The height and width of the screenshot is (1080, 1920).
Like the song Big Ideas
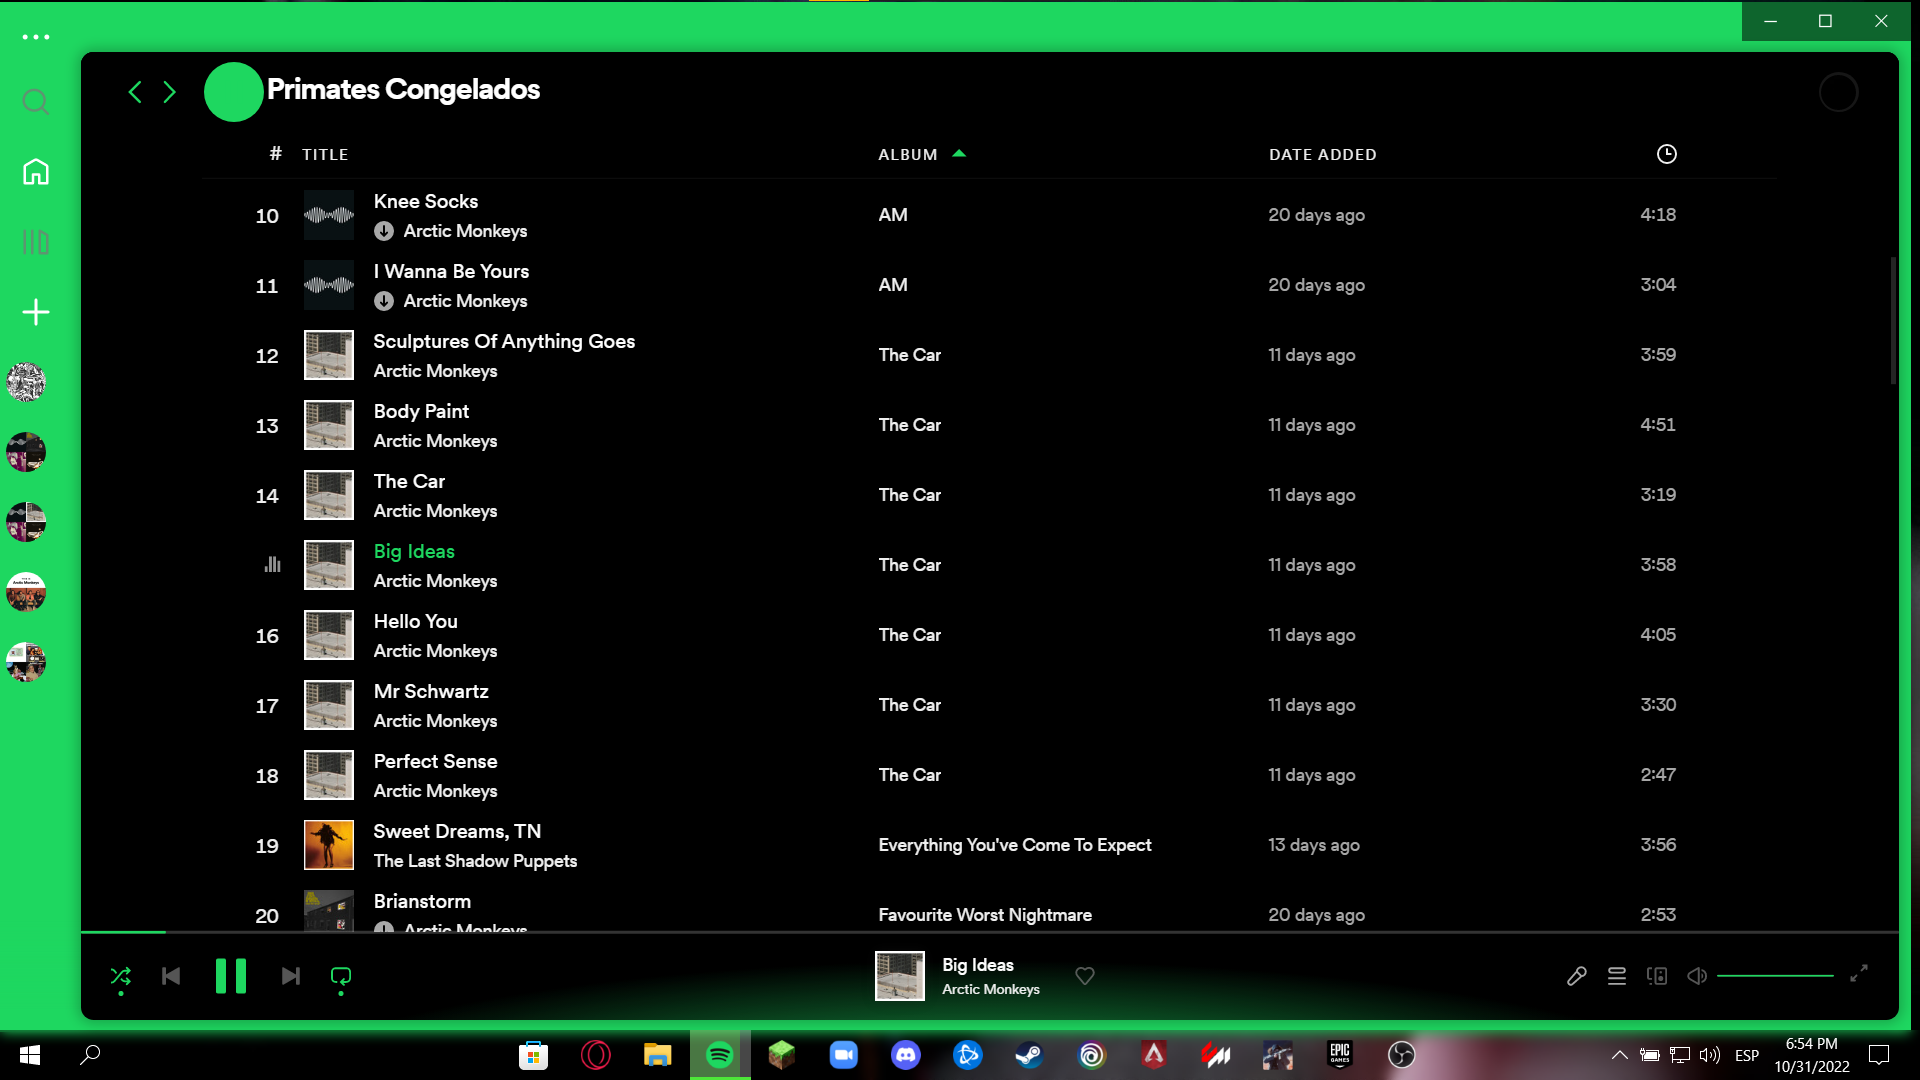pyautogui.click(x=1084, y=976)
